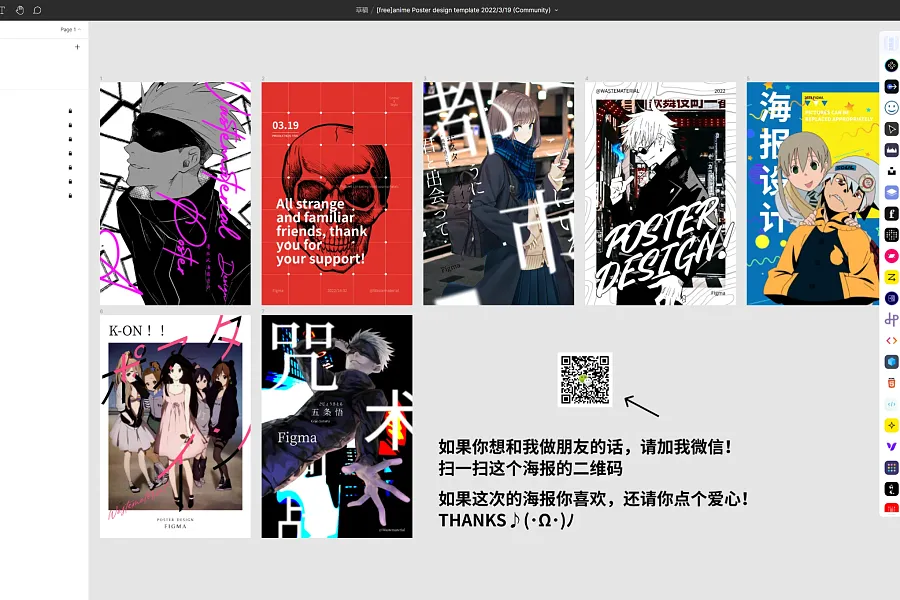Select the 'POSTER DESIGN!' black-and-white poster

[x=660, y=193]
